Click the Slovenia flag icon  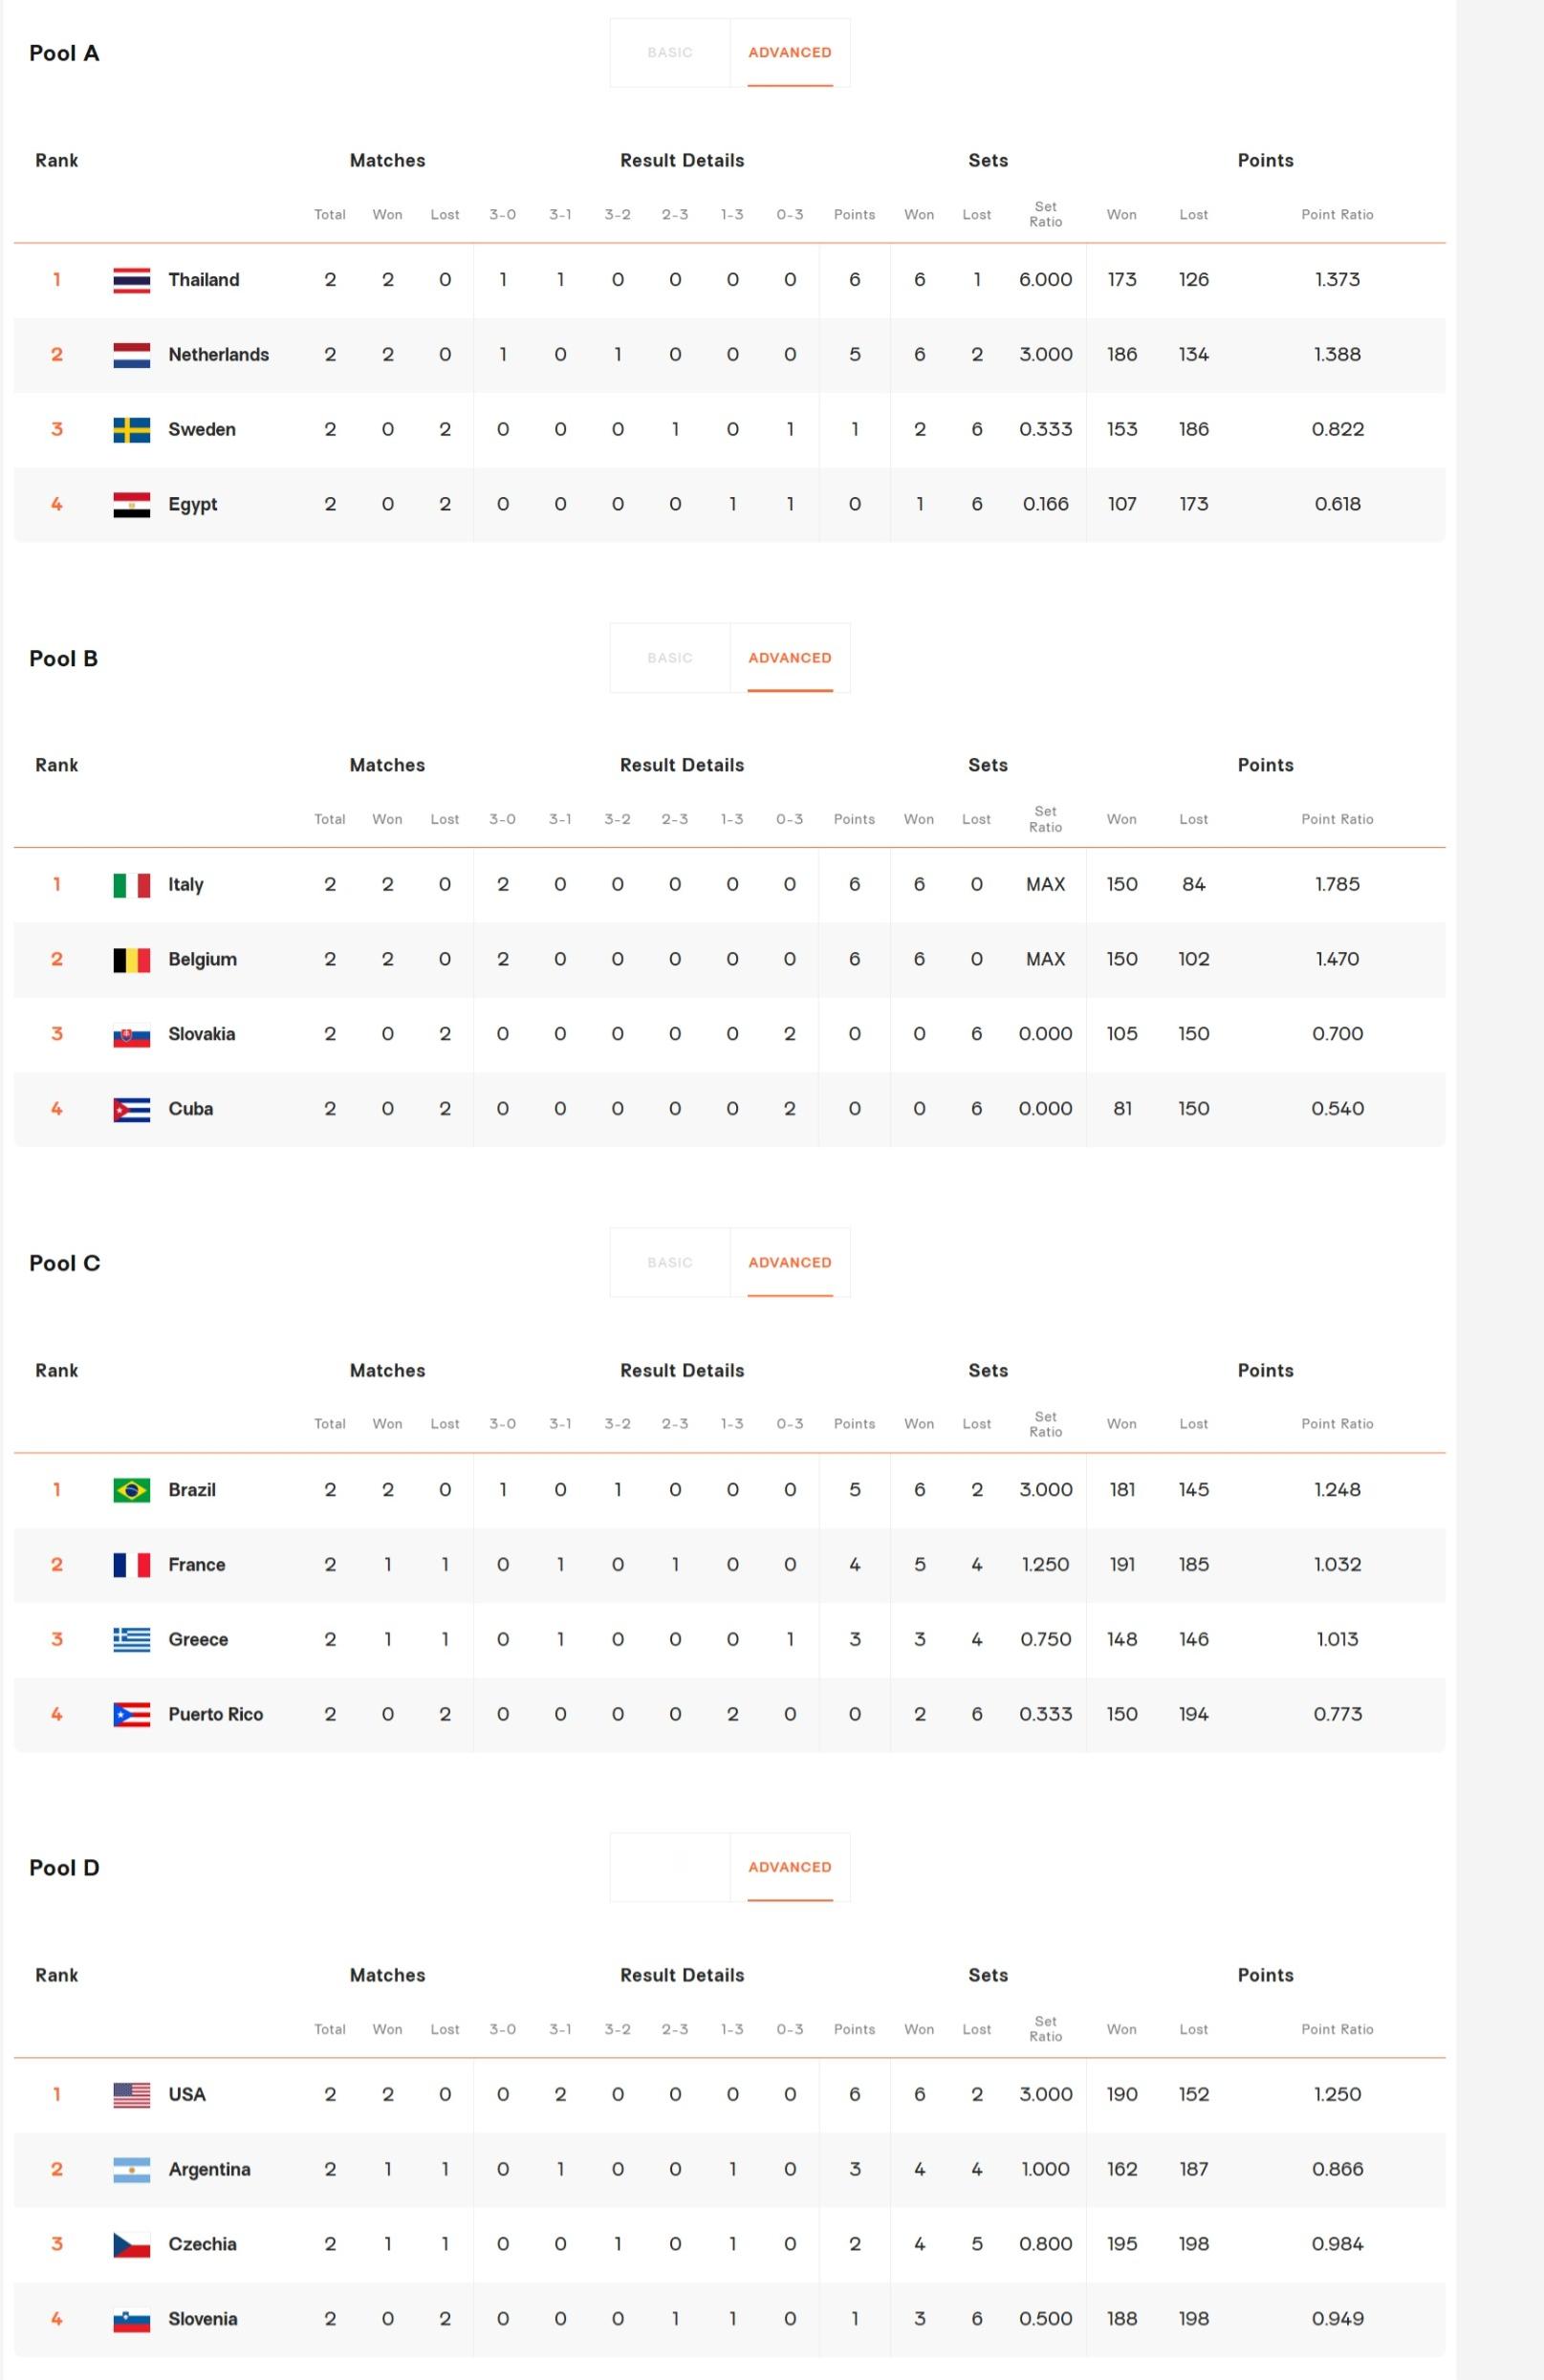132,2320
